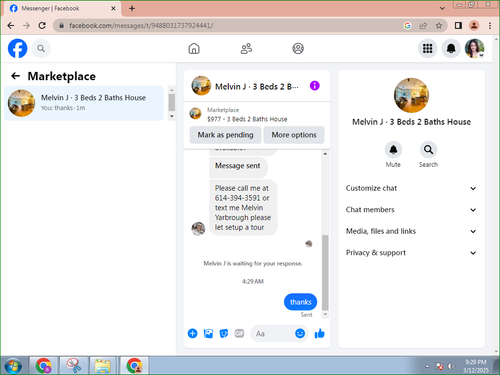Open the $977 3 Beds 2 Baths listing link
The height and width of the screenshot is (375, 500).
pos(247,119)
